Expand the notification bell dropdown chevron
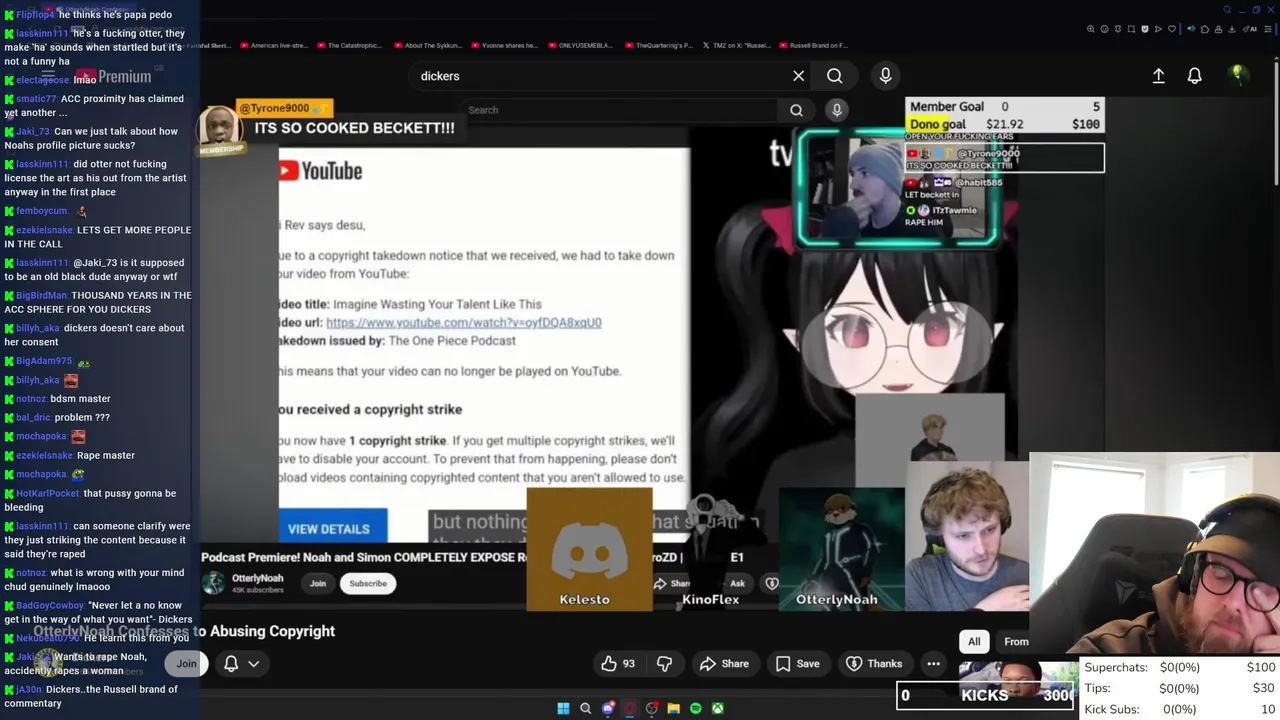1280x720 pixels. [x=254, y=663]
